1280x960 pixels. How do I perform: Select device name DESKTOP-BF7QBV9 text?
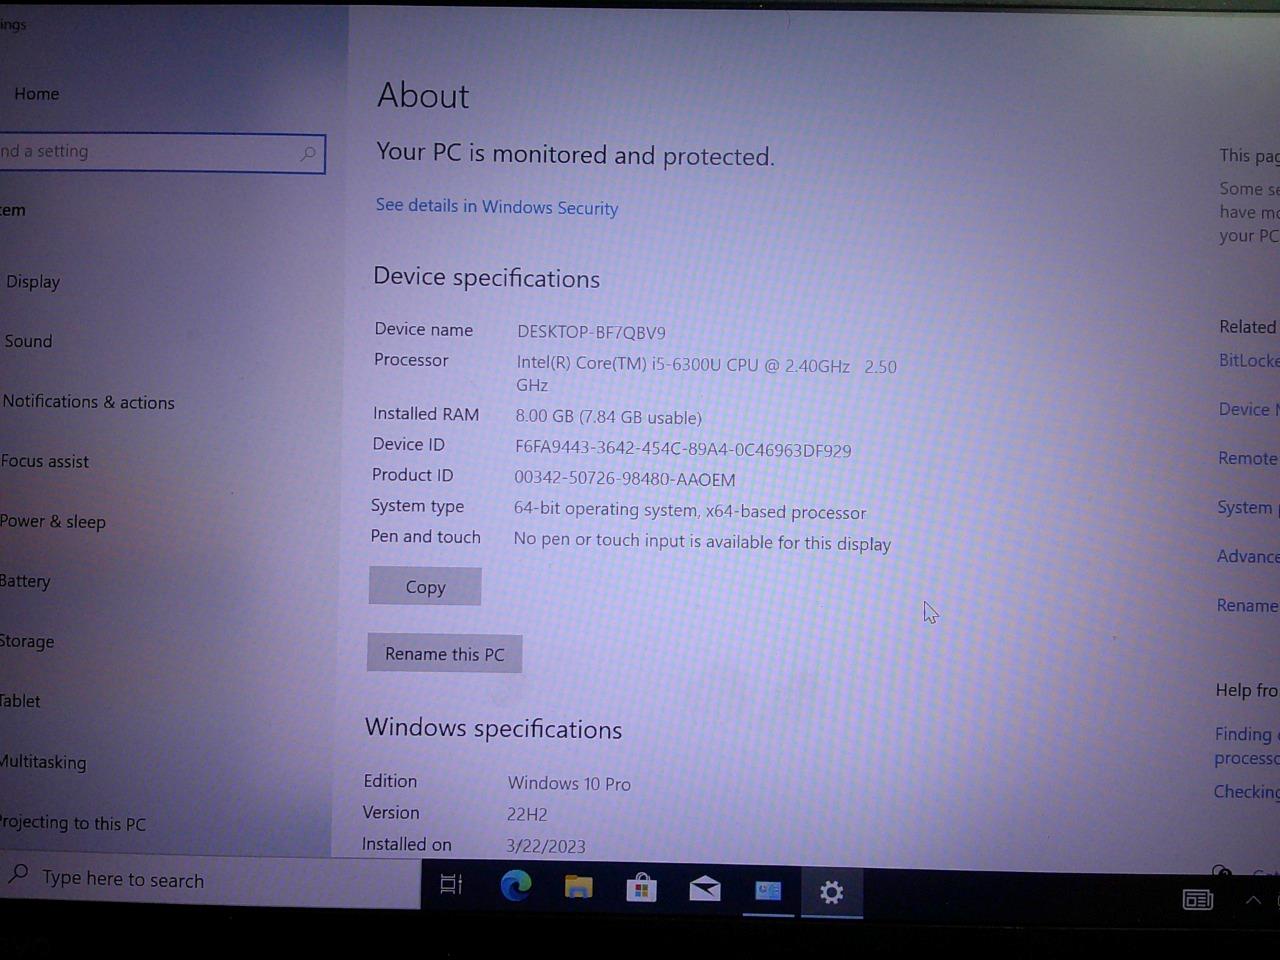591,332
